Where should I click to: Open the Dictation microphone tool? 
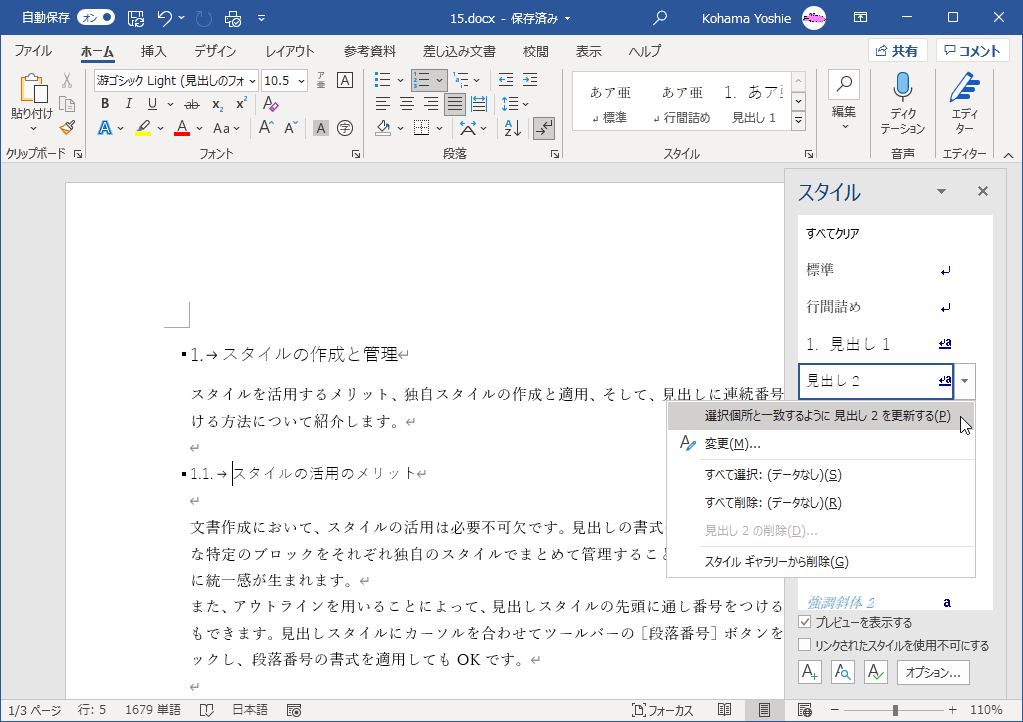[902, 103]
